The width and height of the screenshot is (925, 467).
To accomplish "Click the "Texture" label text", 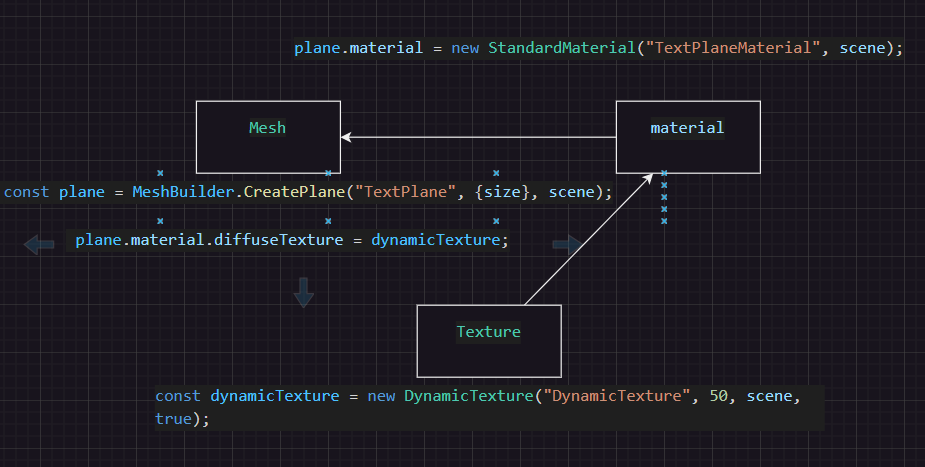I will [488, 332].
